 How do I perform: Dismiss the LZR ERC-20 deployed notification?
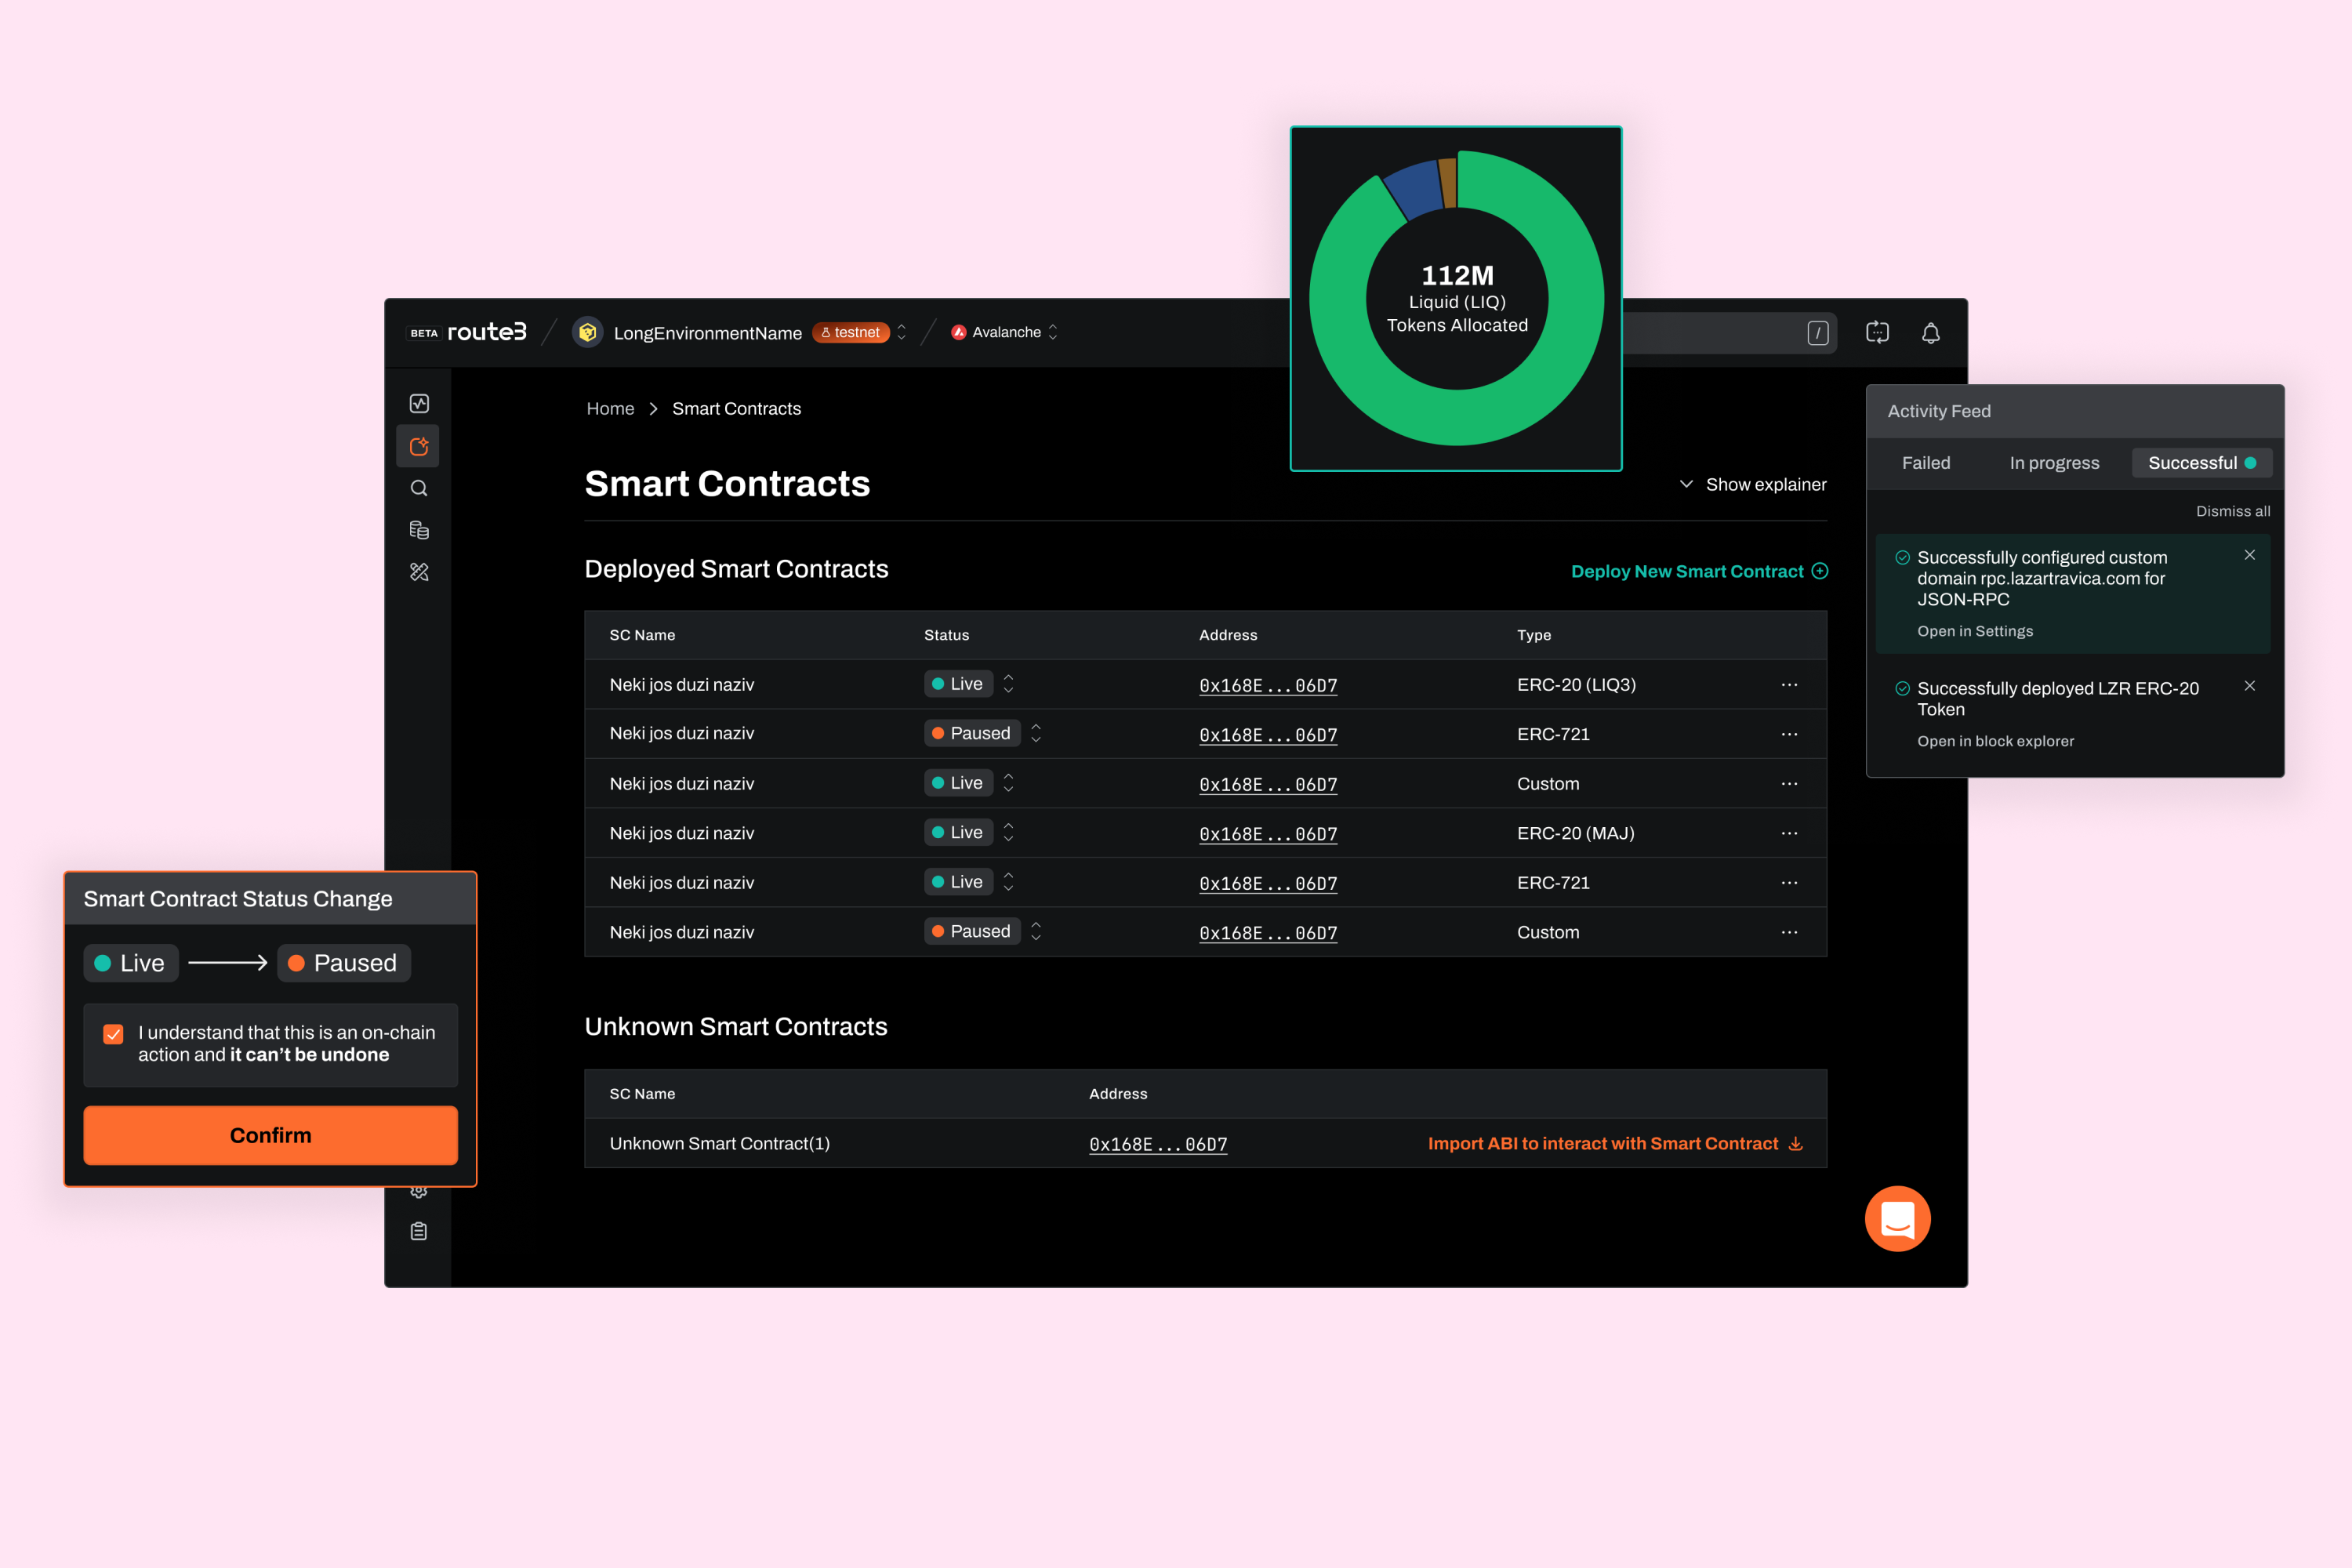(x=2249, y=686)
